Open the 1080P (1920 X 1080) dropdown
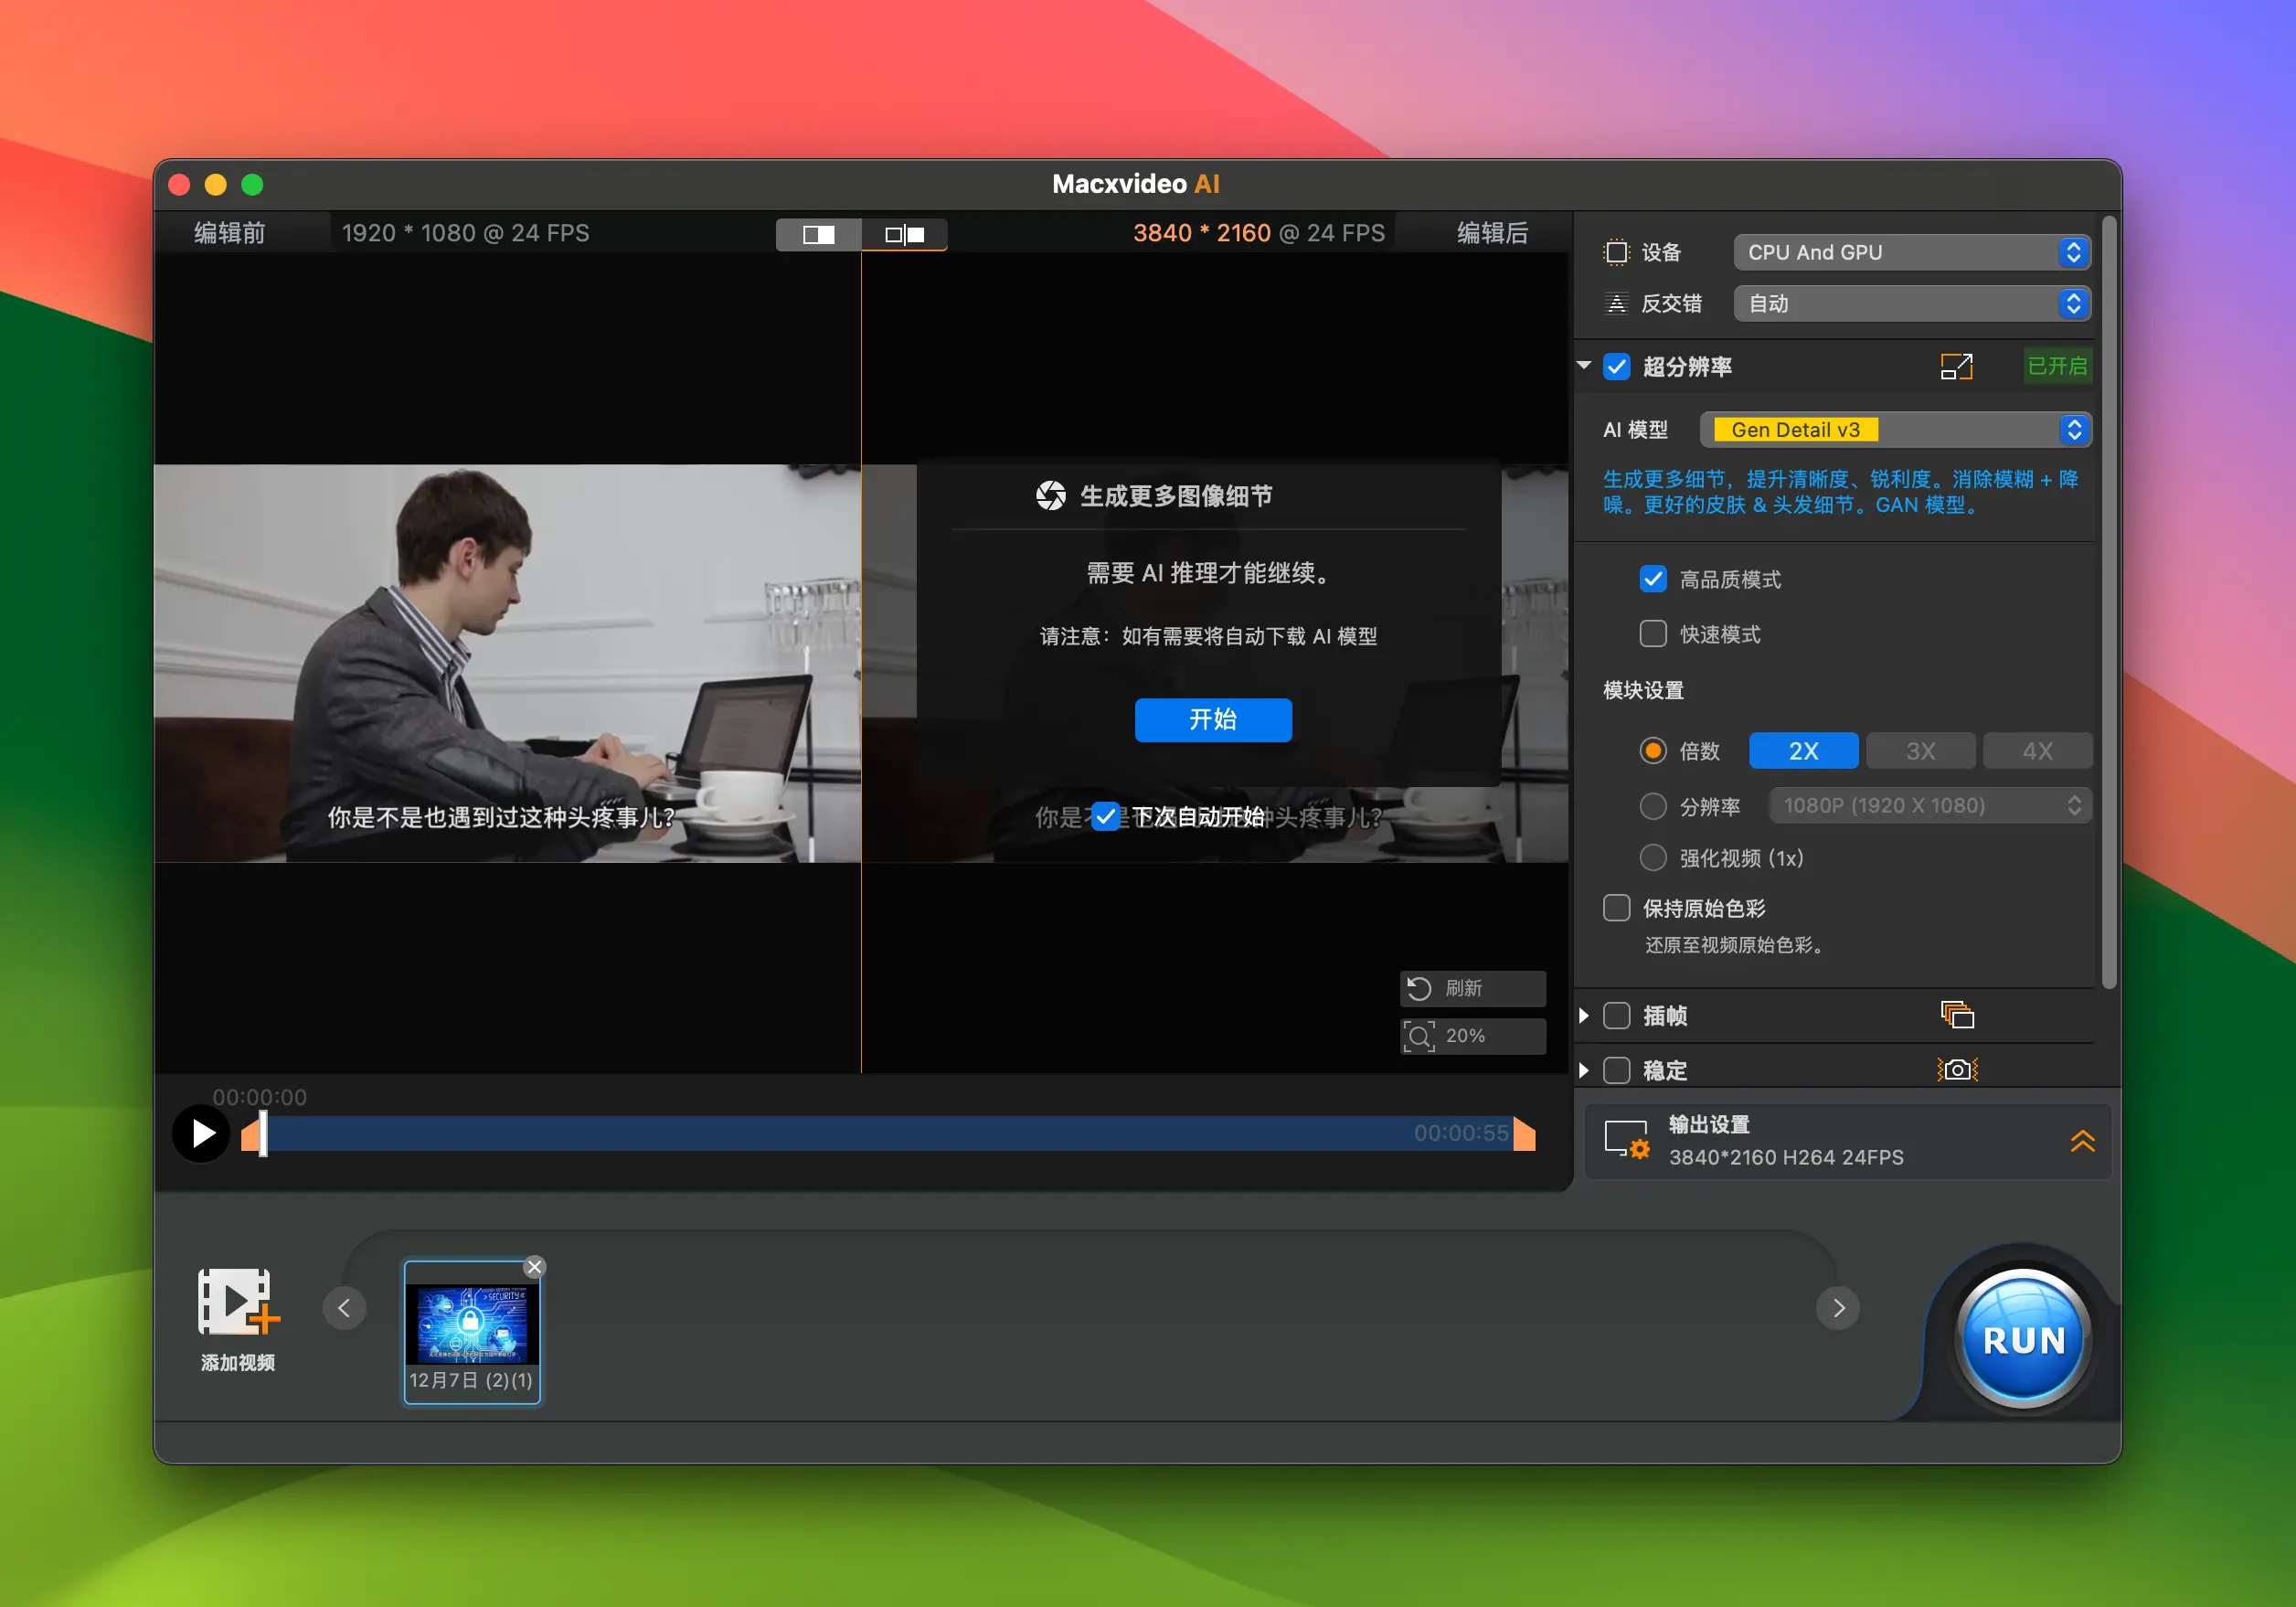The image size is (2296, 1607). pos(1930,805)
